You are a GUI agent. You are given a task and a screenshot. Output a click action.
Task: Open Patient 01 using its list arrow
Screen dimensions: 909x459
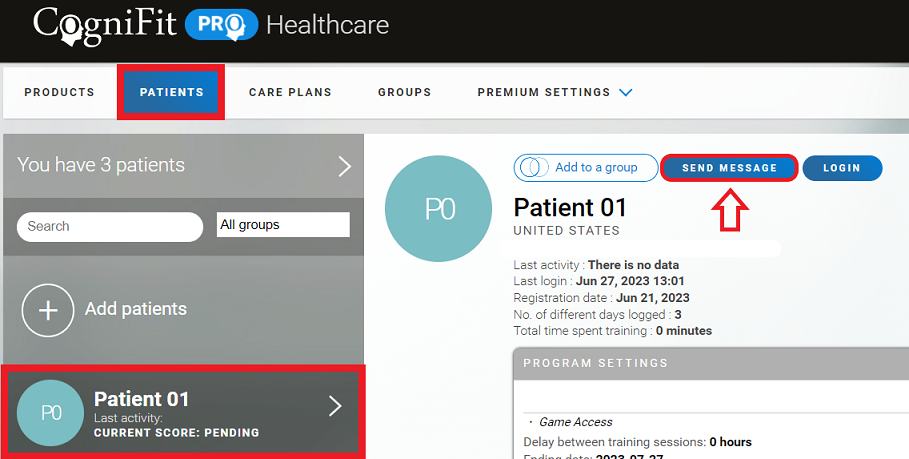click(x=335, y=405)
